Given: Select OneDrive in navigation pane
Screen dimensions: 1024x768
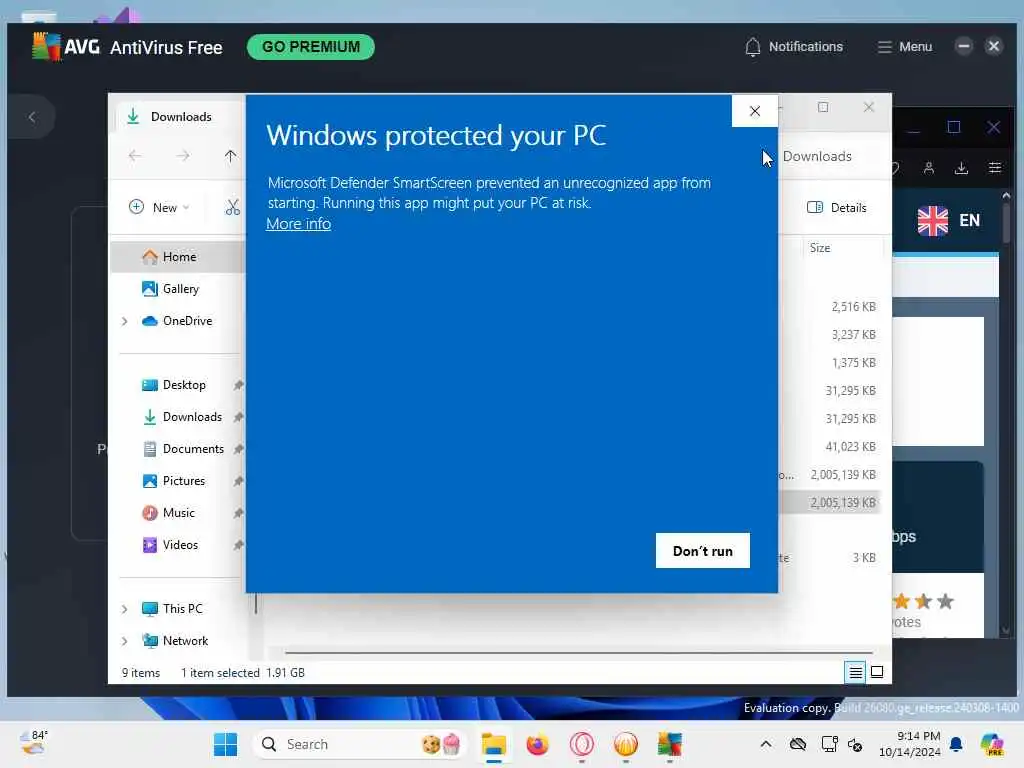Looking at the screenshot, I should click(187, 321).
